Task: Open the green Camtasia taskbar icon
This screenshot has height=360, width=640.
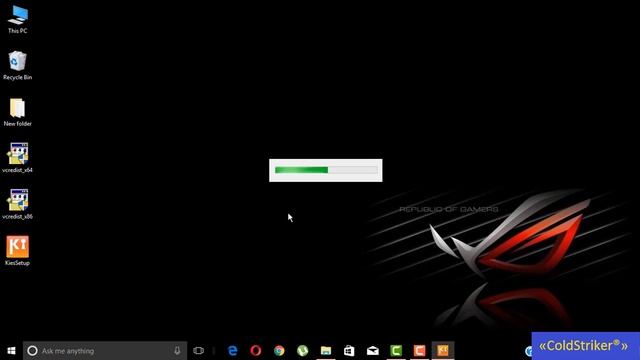Action: tap(396, 351)
